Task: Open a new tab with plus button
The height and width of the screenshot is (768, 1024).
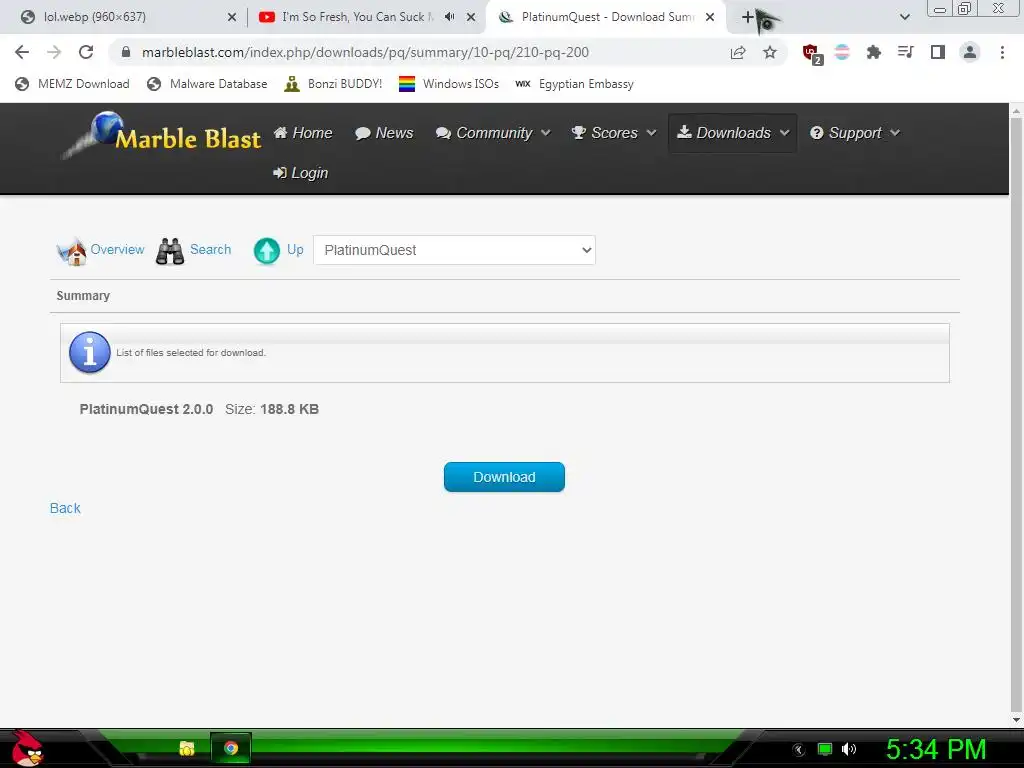Action: (x=748, y=17)
